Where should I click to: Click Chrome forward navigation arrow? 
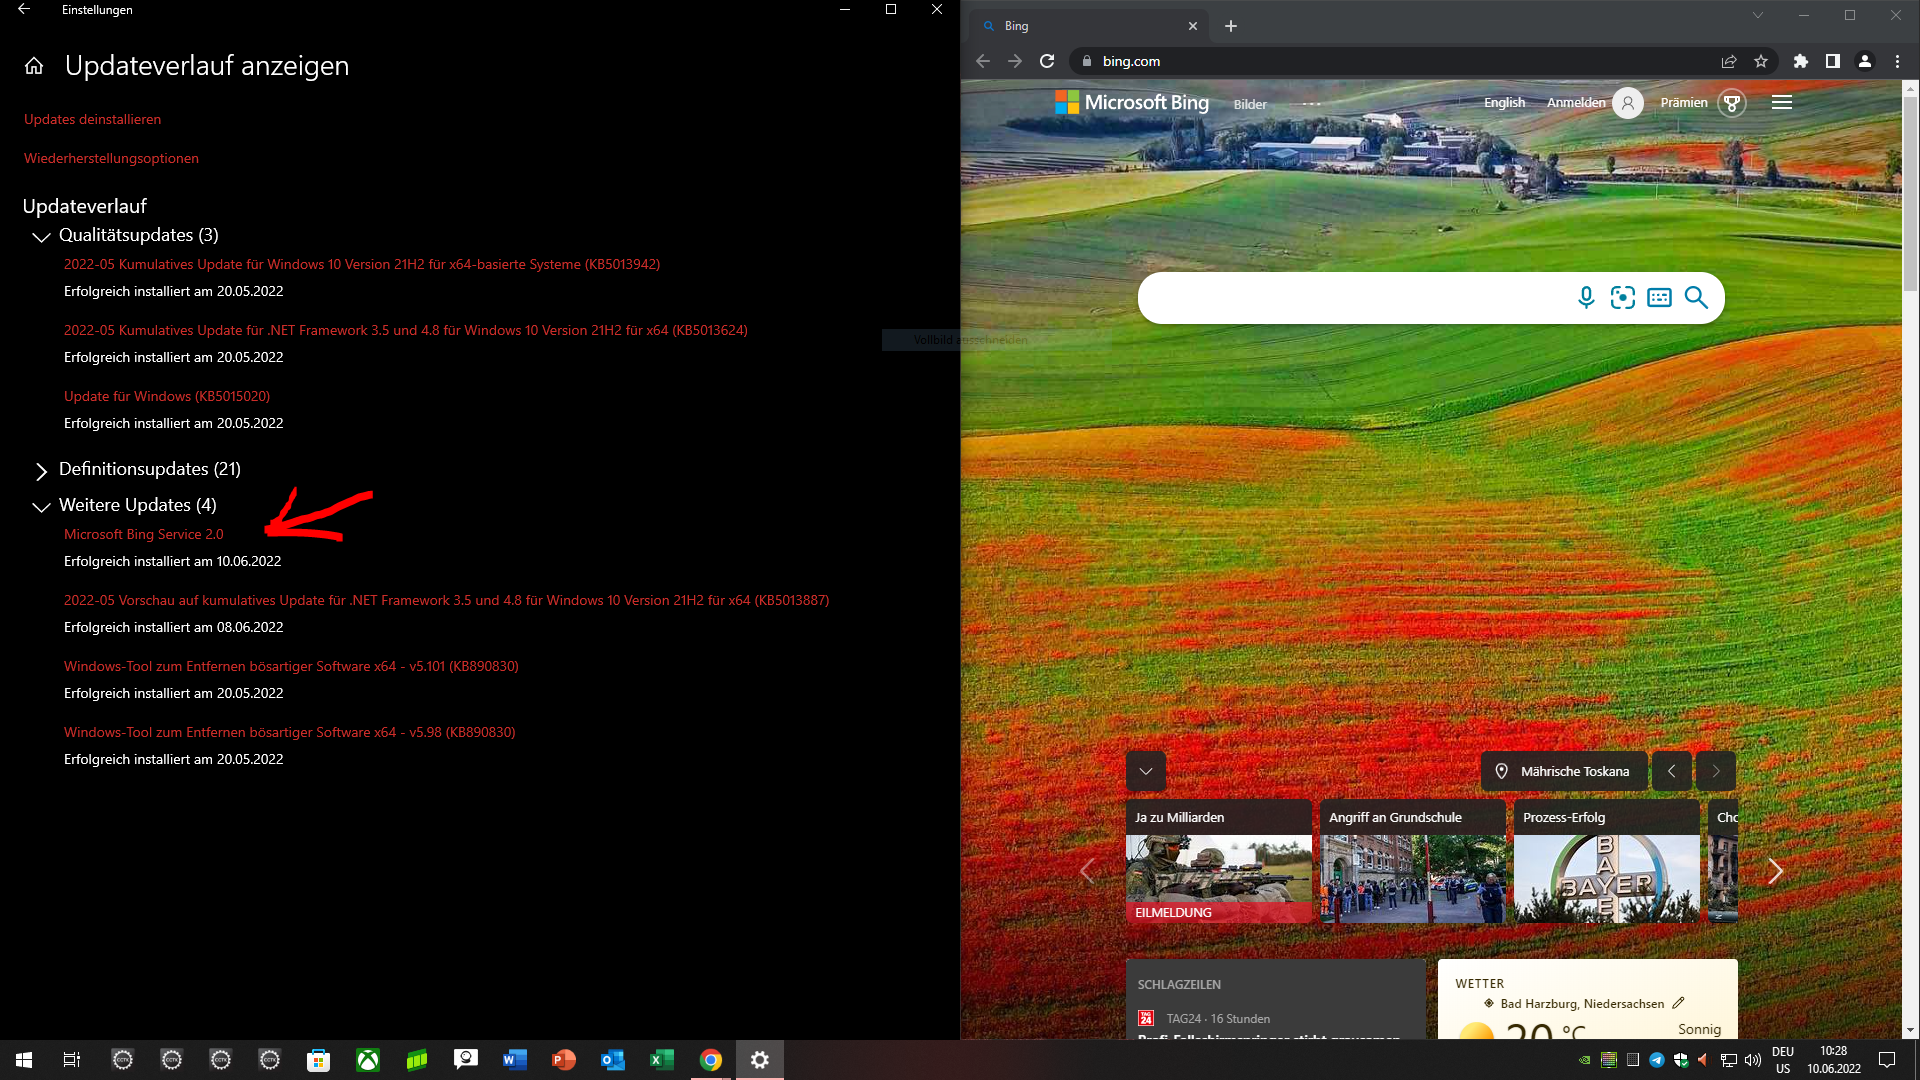click(1015, 61)
